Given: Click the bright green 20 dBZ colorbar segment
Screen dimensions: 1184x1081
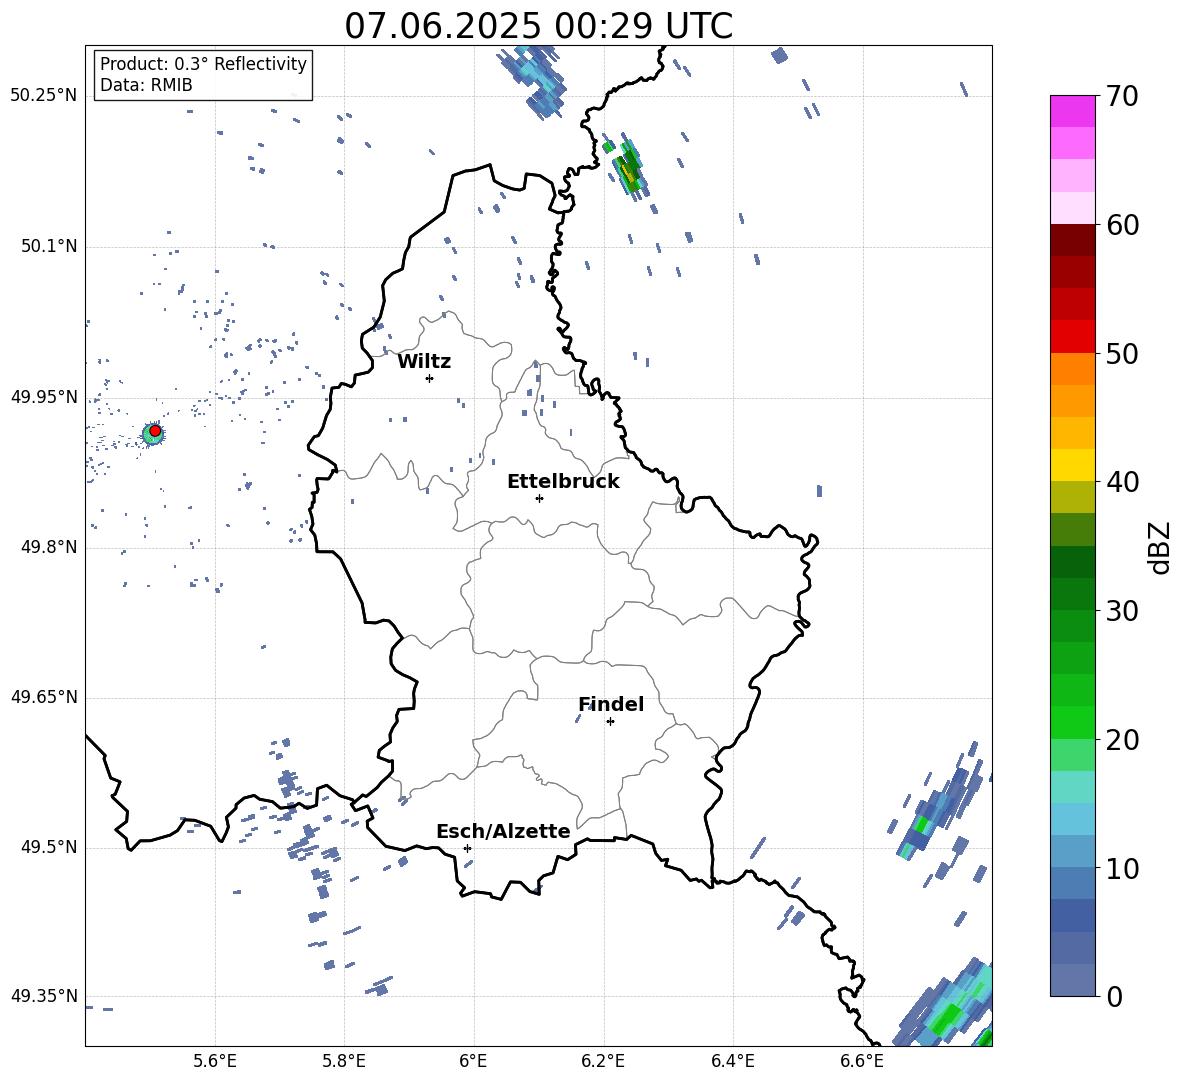Looking at the screenshot, I should coord(1073,722).
